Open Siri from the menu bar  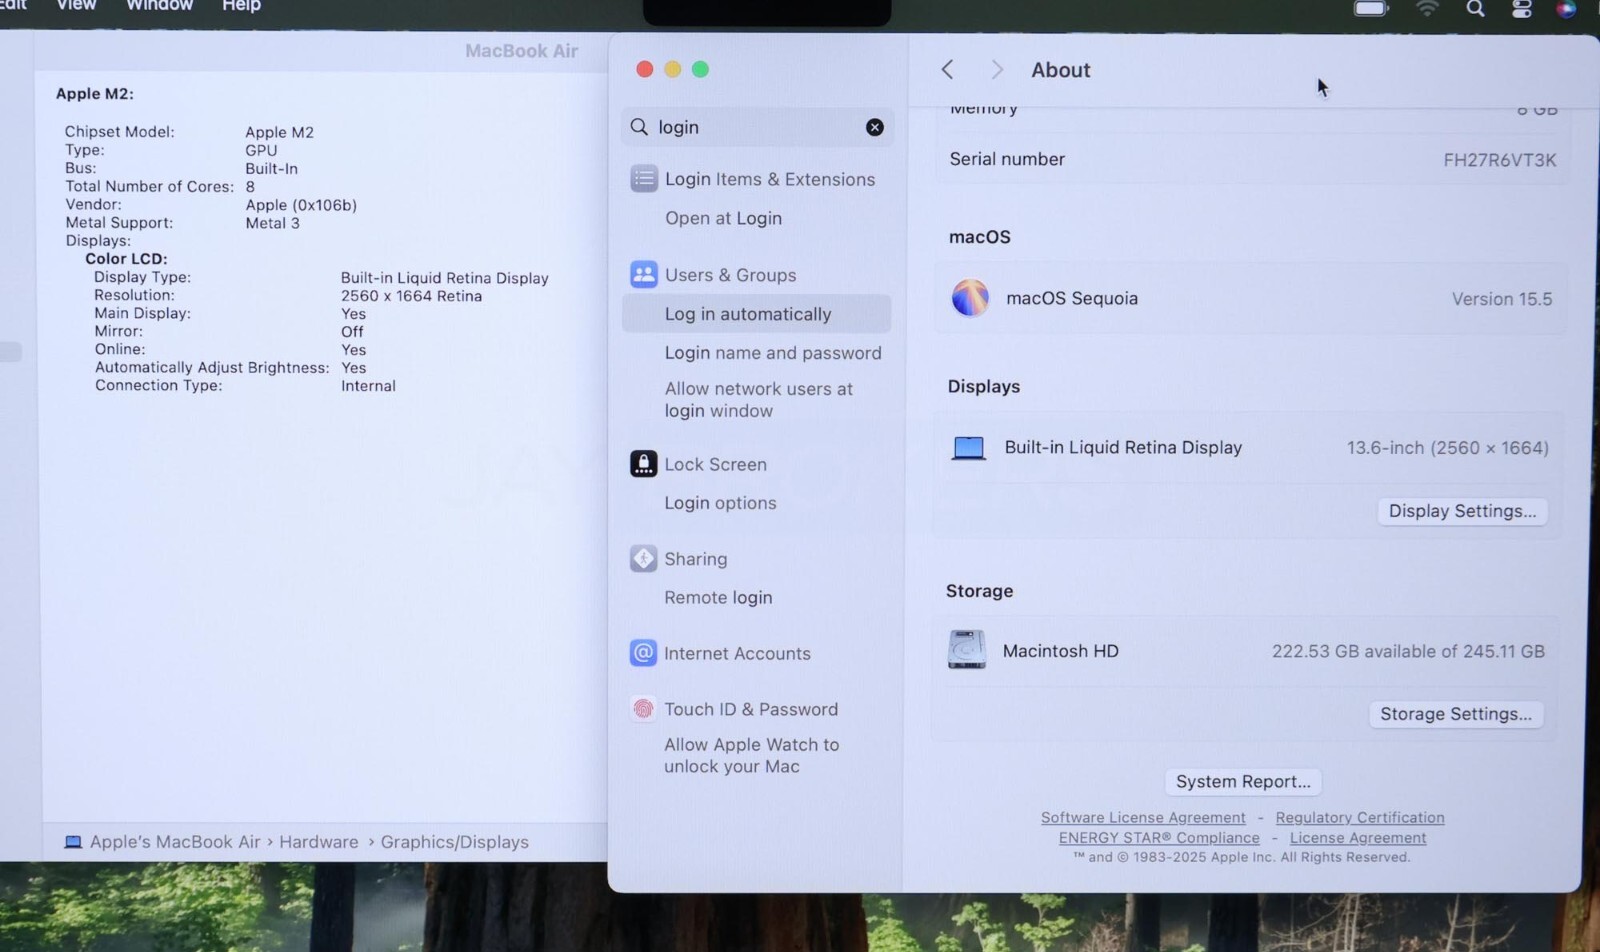tap(1566, 9)
